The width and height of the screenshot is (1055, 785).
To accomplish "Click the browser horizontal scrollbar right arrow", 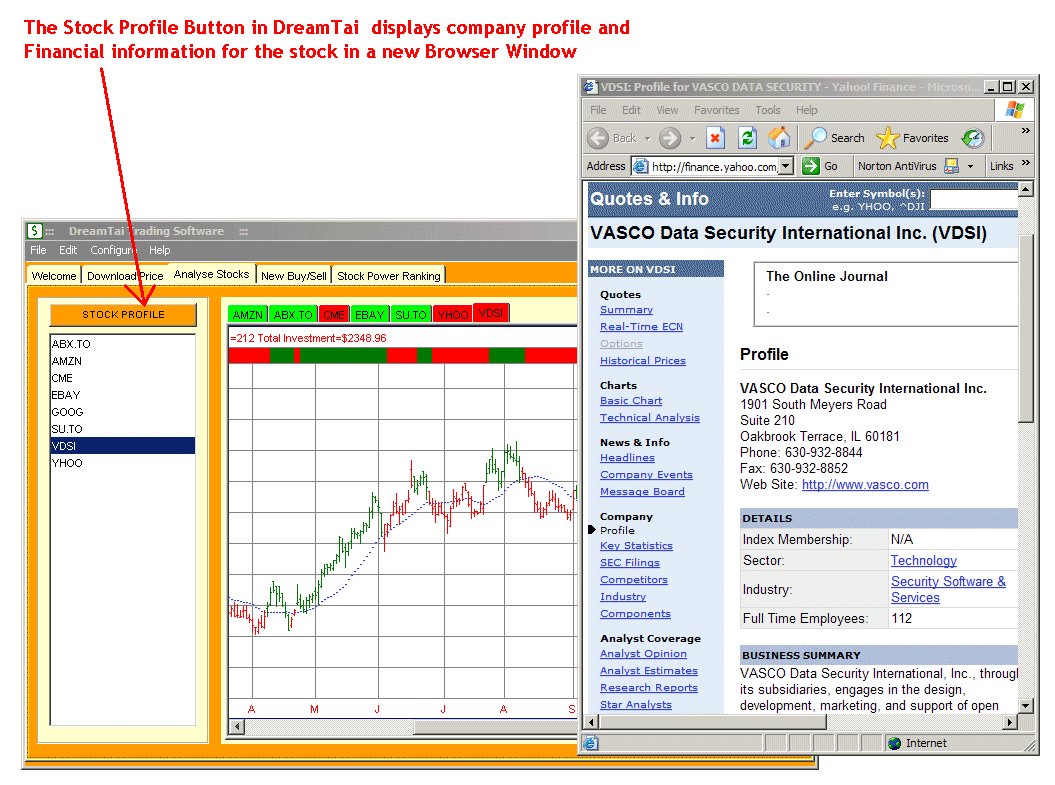I will (x=1010, y=722).
